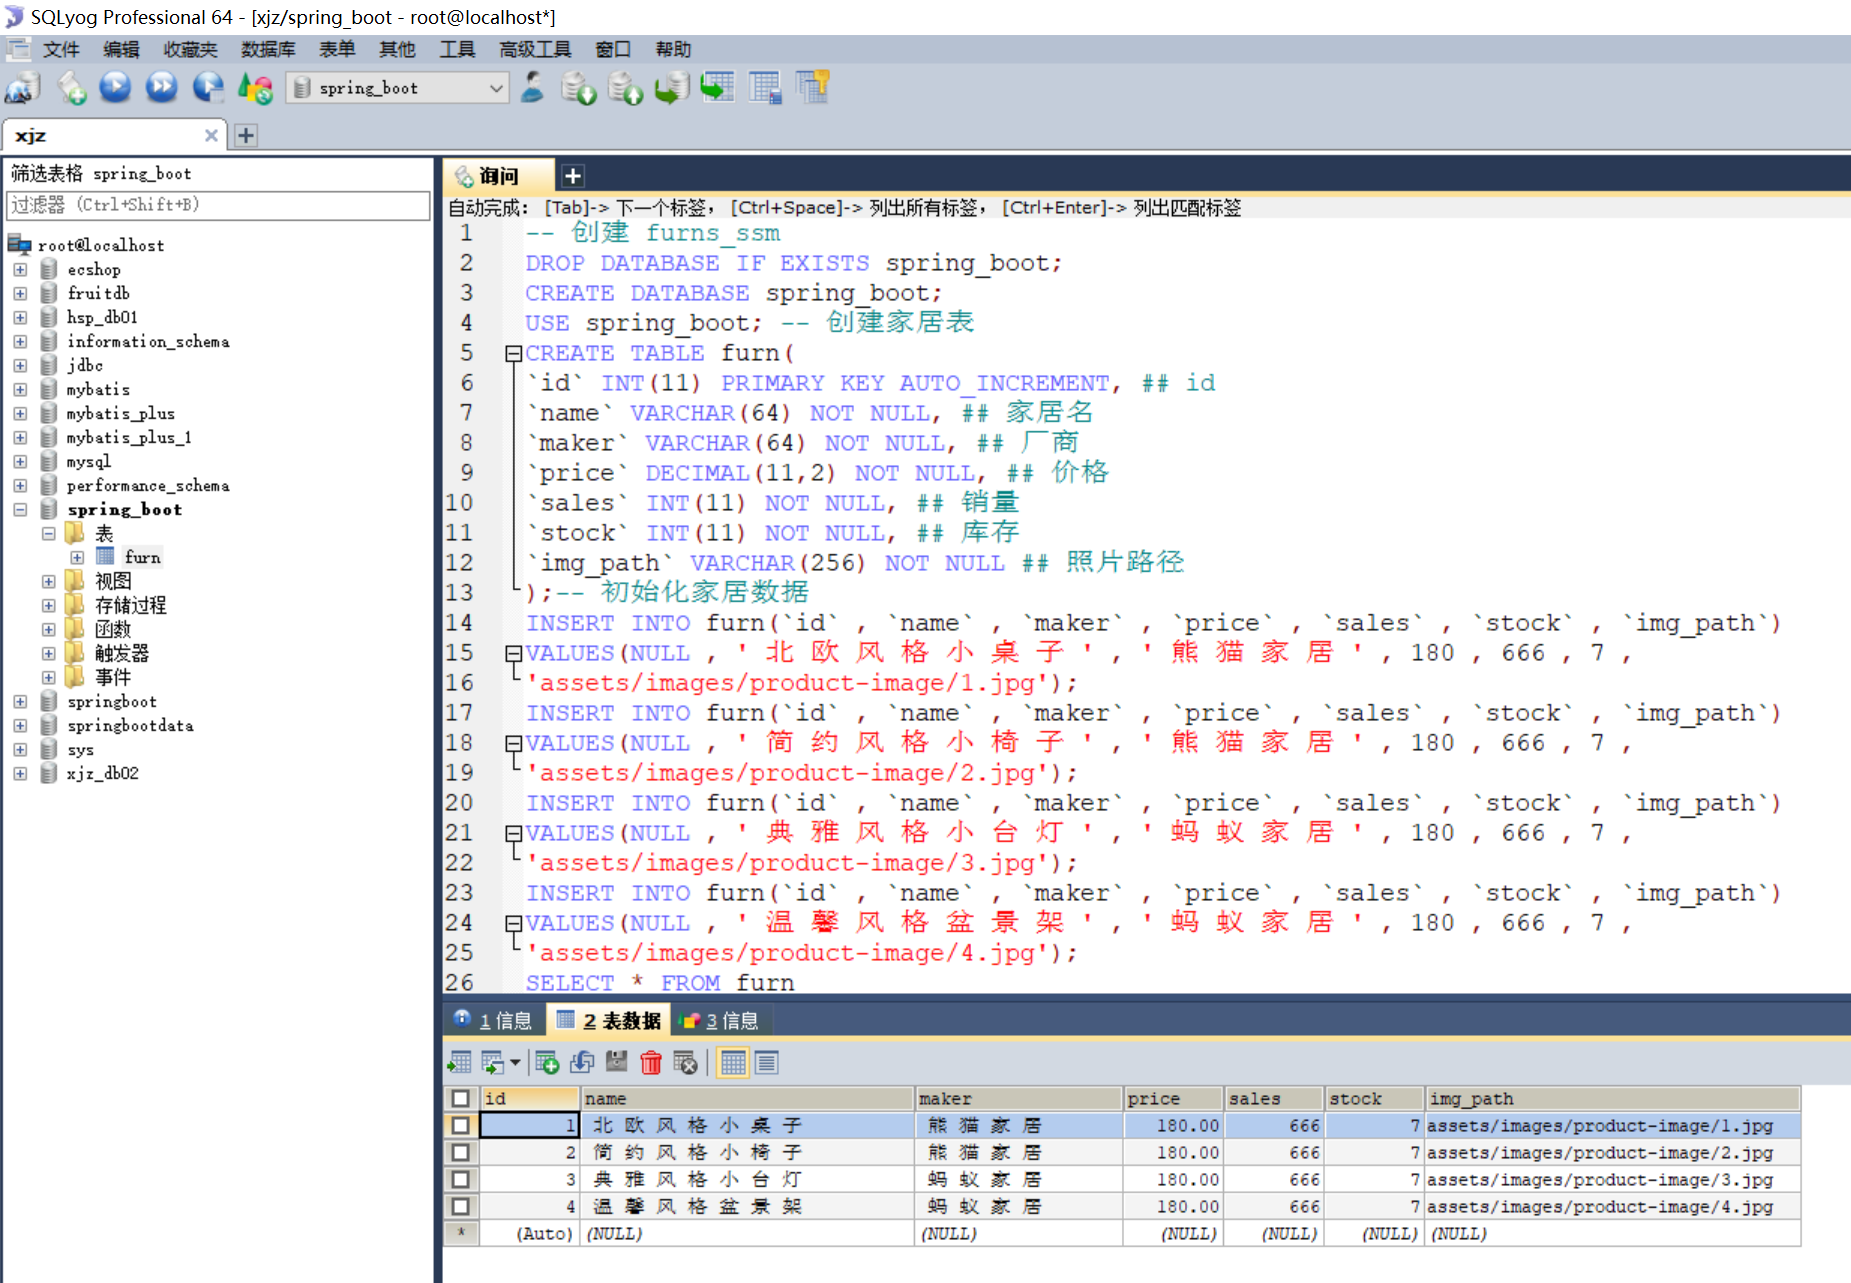Switch to form text view icon
The width and height of the screenshot is (1851, 1283).
click(x=767, y=1062)
